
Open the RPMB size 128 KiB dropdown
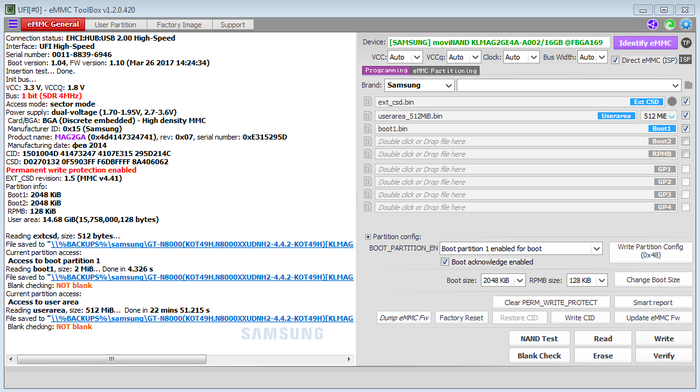point(587,280)
